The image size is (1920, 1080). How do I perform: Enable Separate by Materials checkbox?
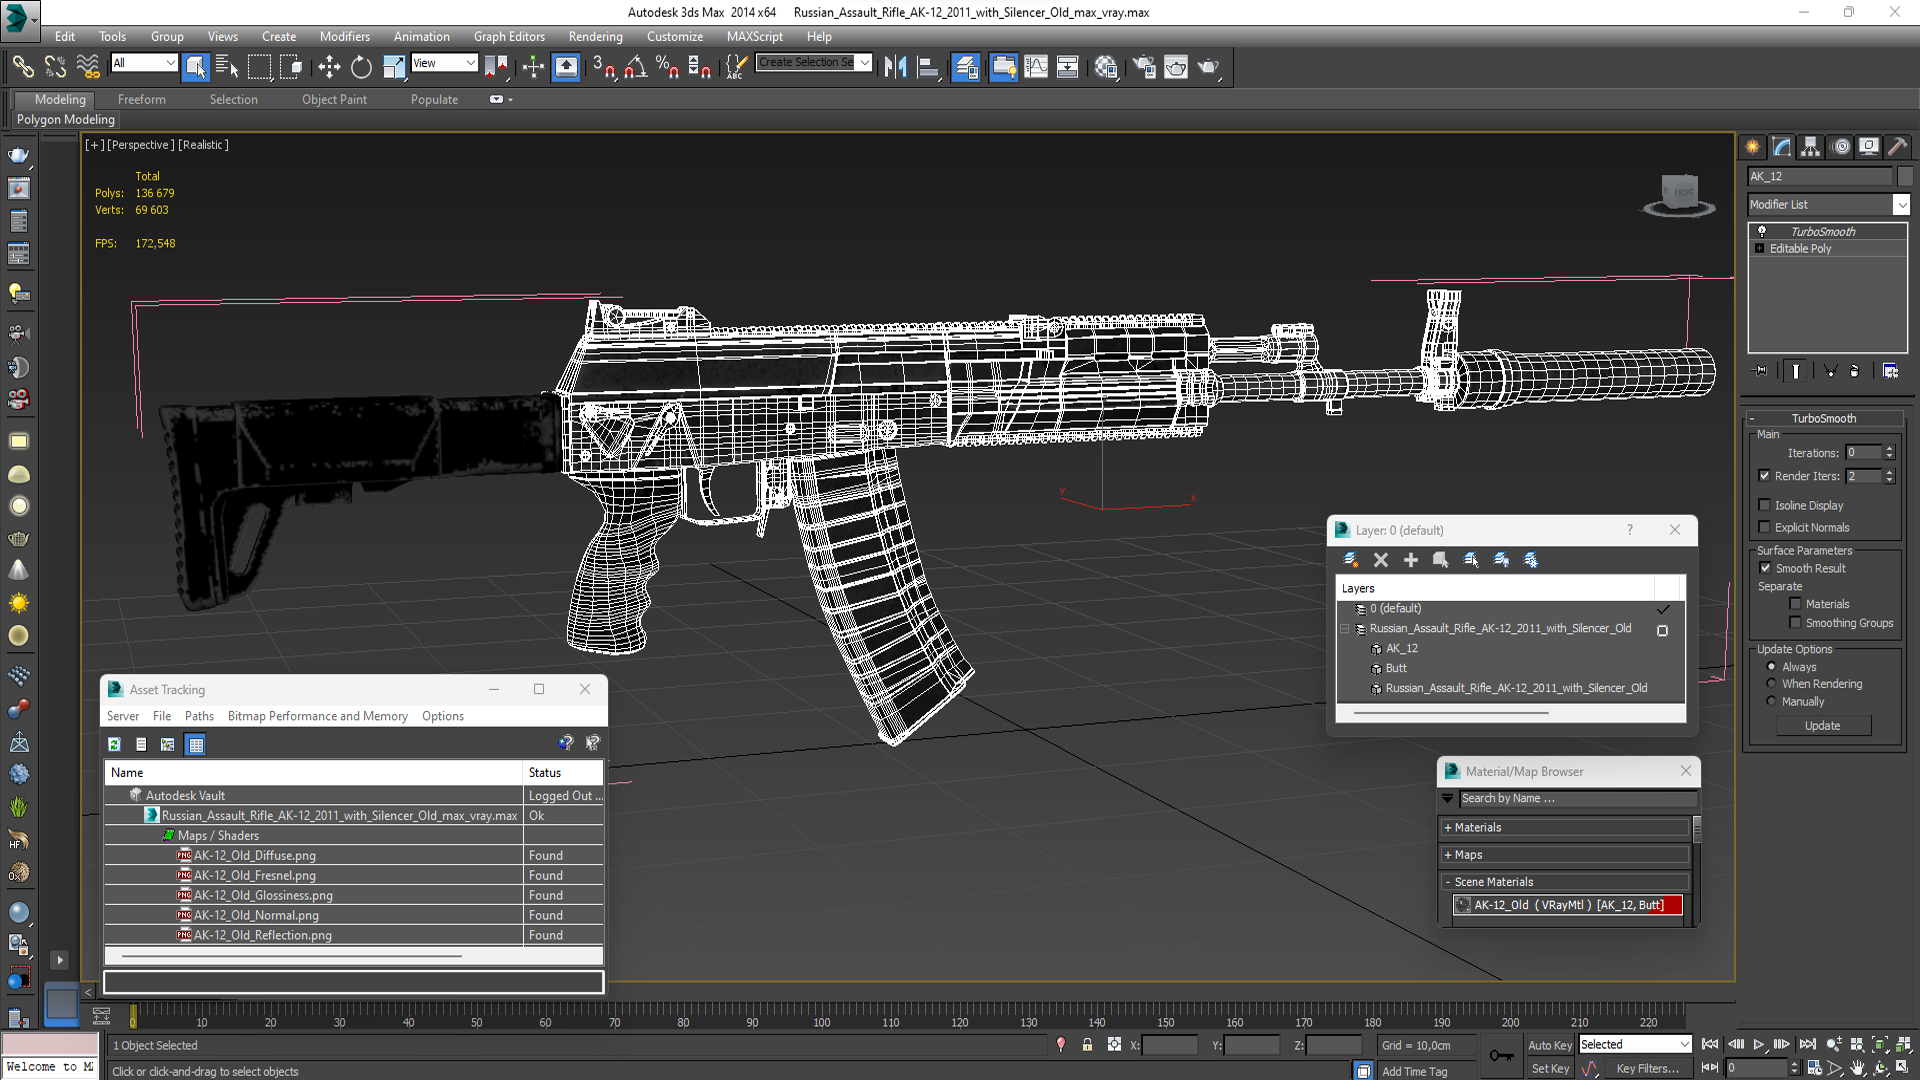pos(1795,604)
